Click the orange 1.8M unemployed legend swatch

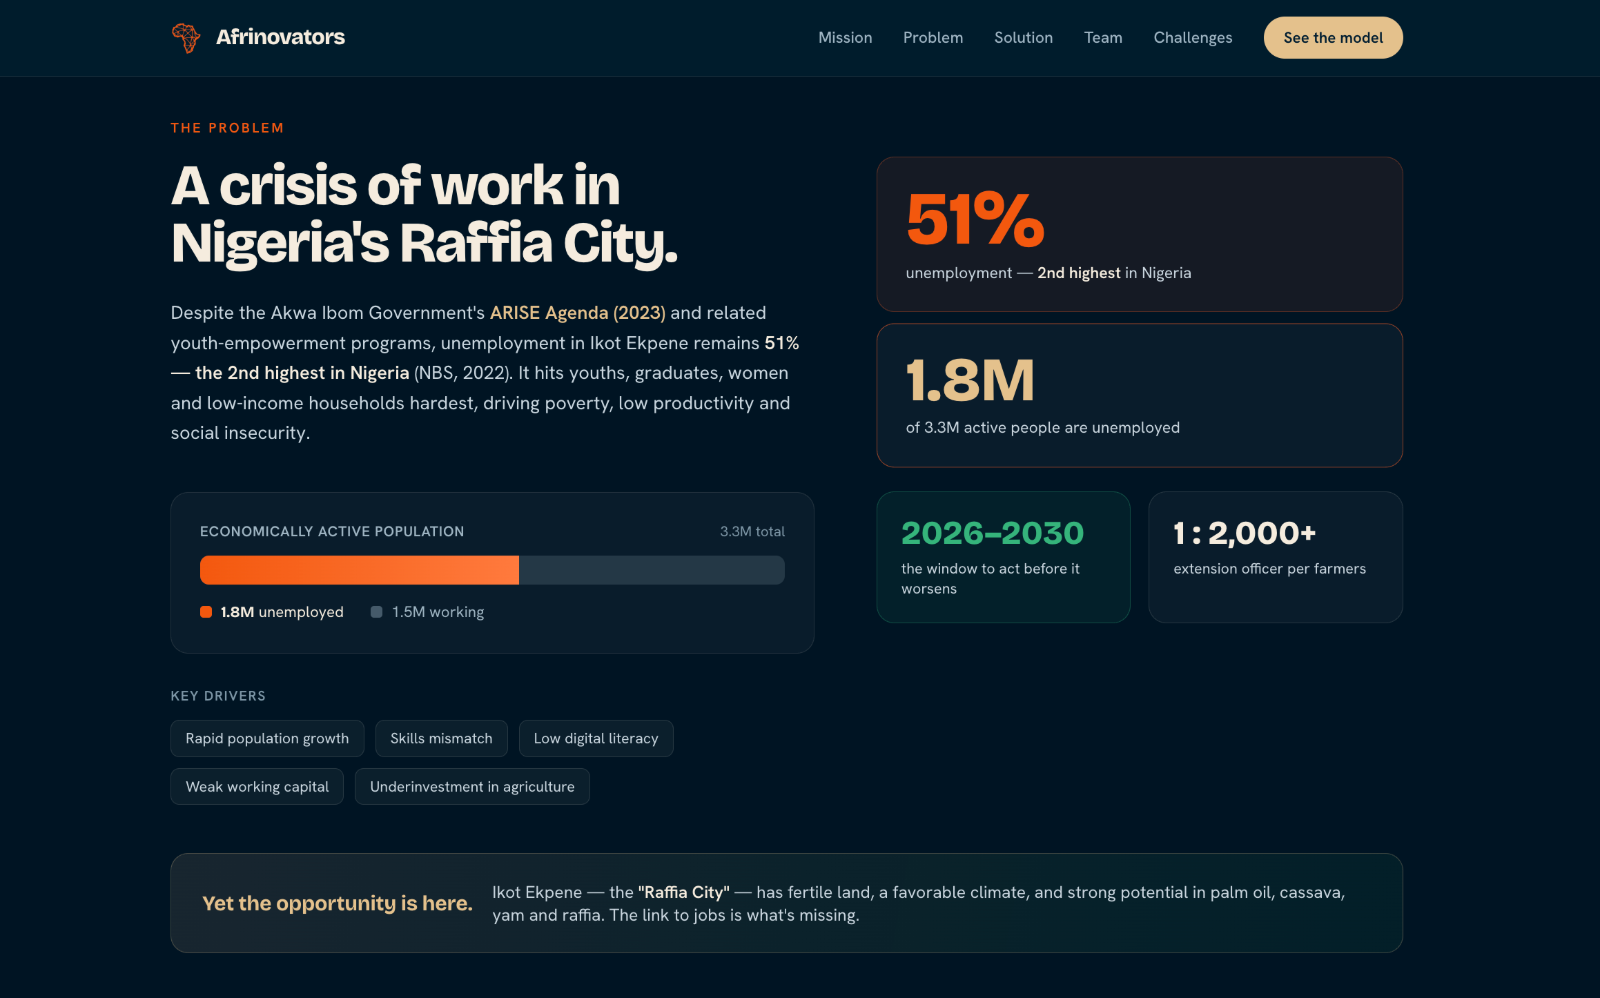click(x=206, y=612)
